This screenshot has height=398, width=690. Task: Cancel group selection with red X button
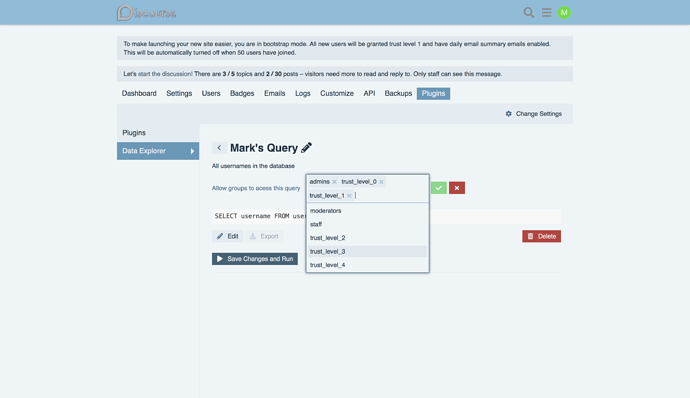[457, 188]
